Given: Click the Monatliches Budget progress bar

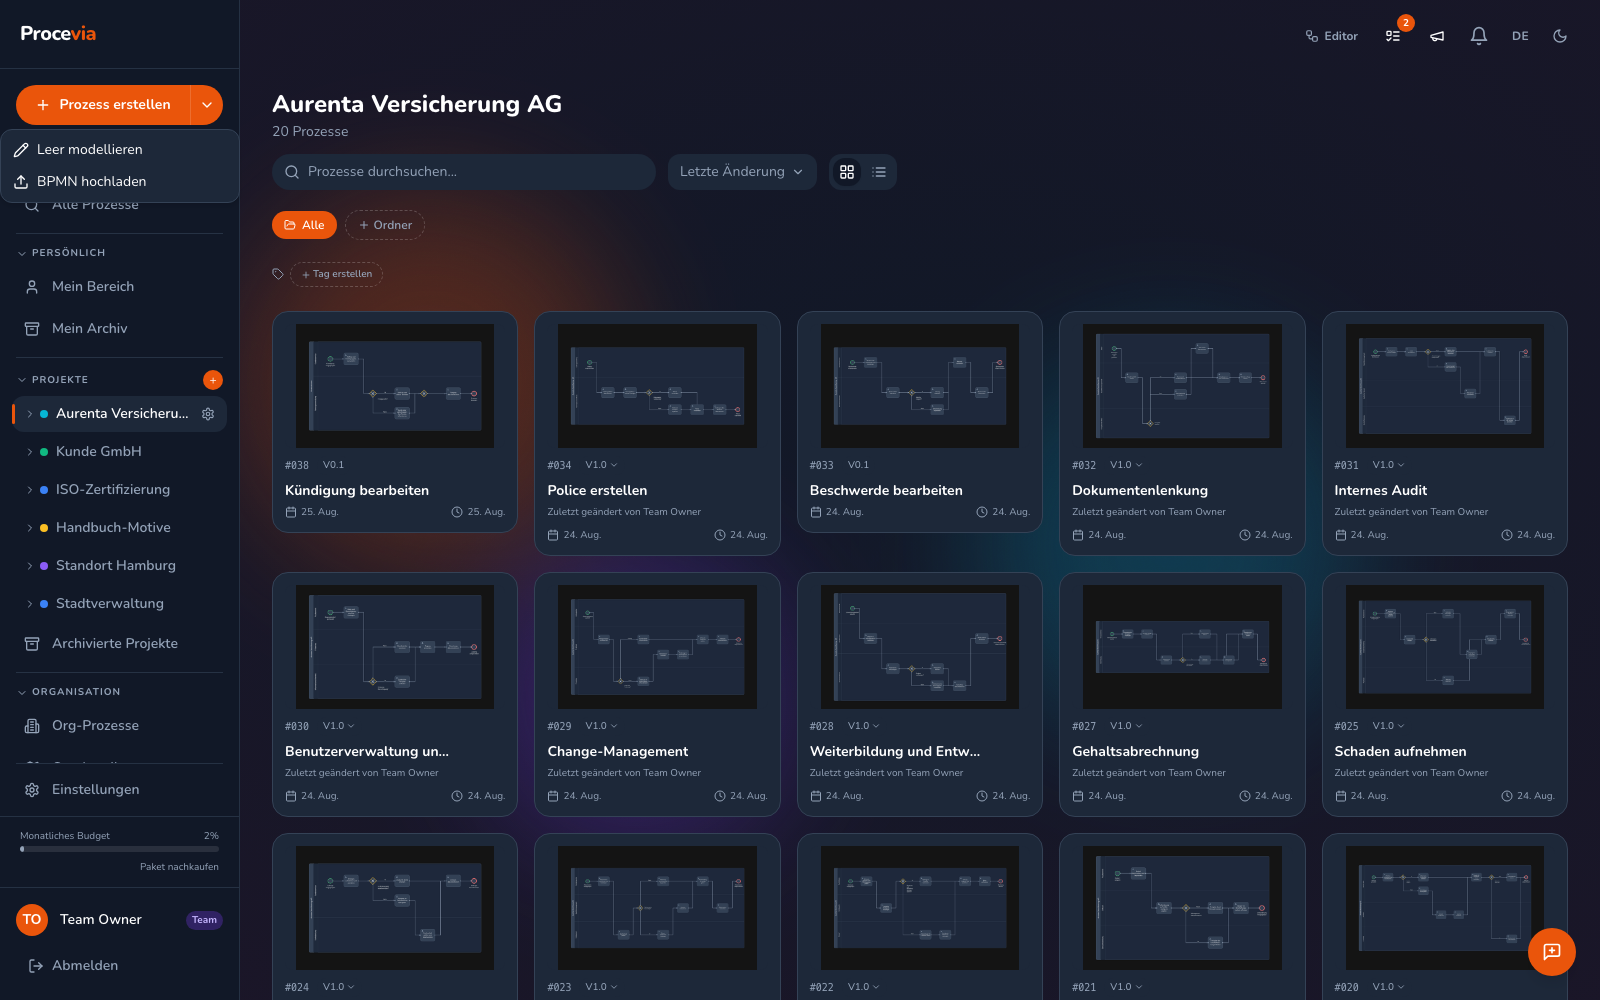Looking at the screenshot, I should coord(119,849).
